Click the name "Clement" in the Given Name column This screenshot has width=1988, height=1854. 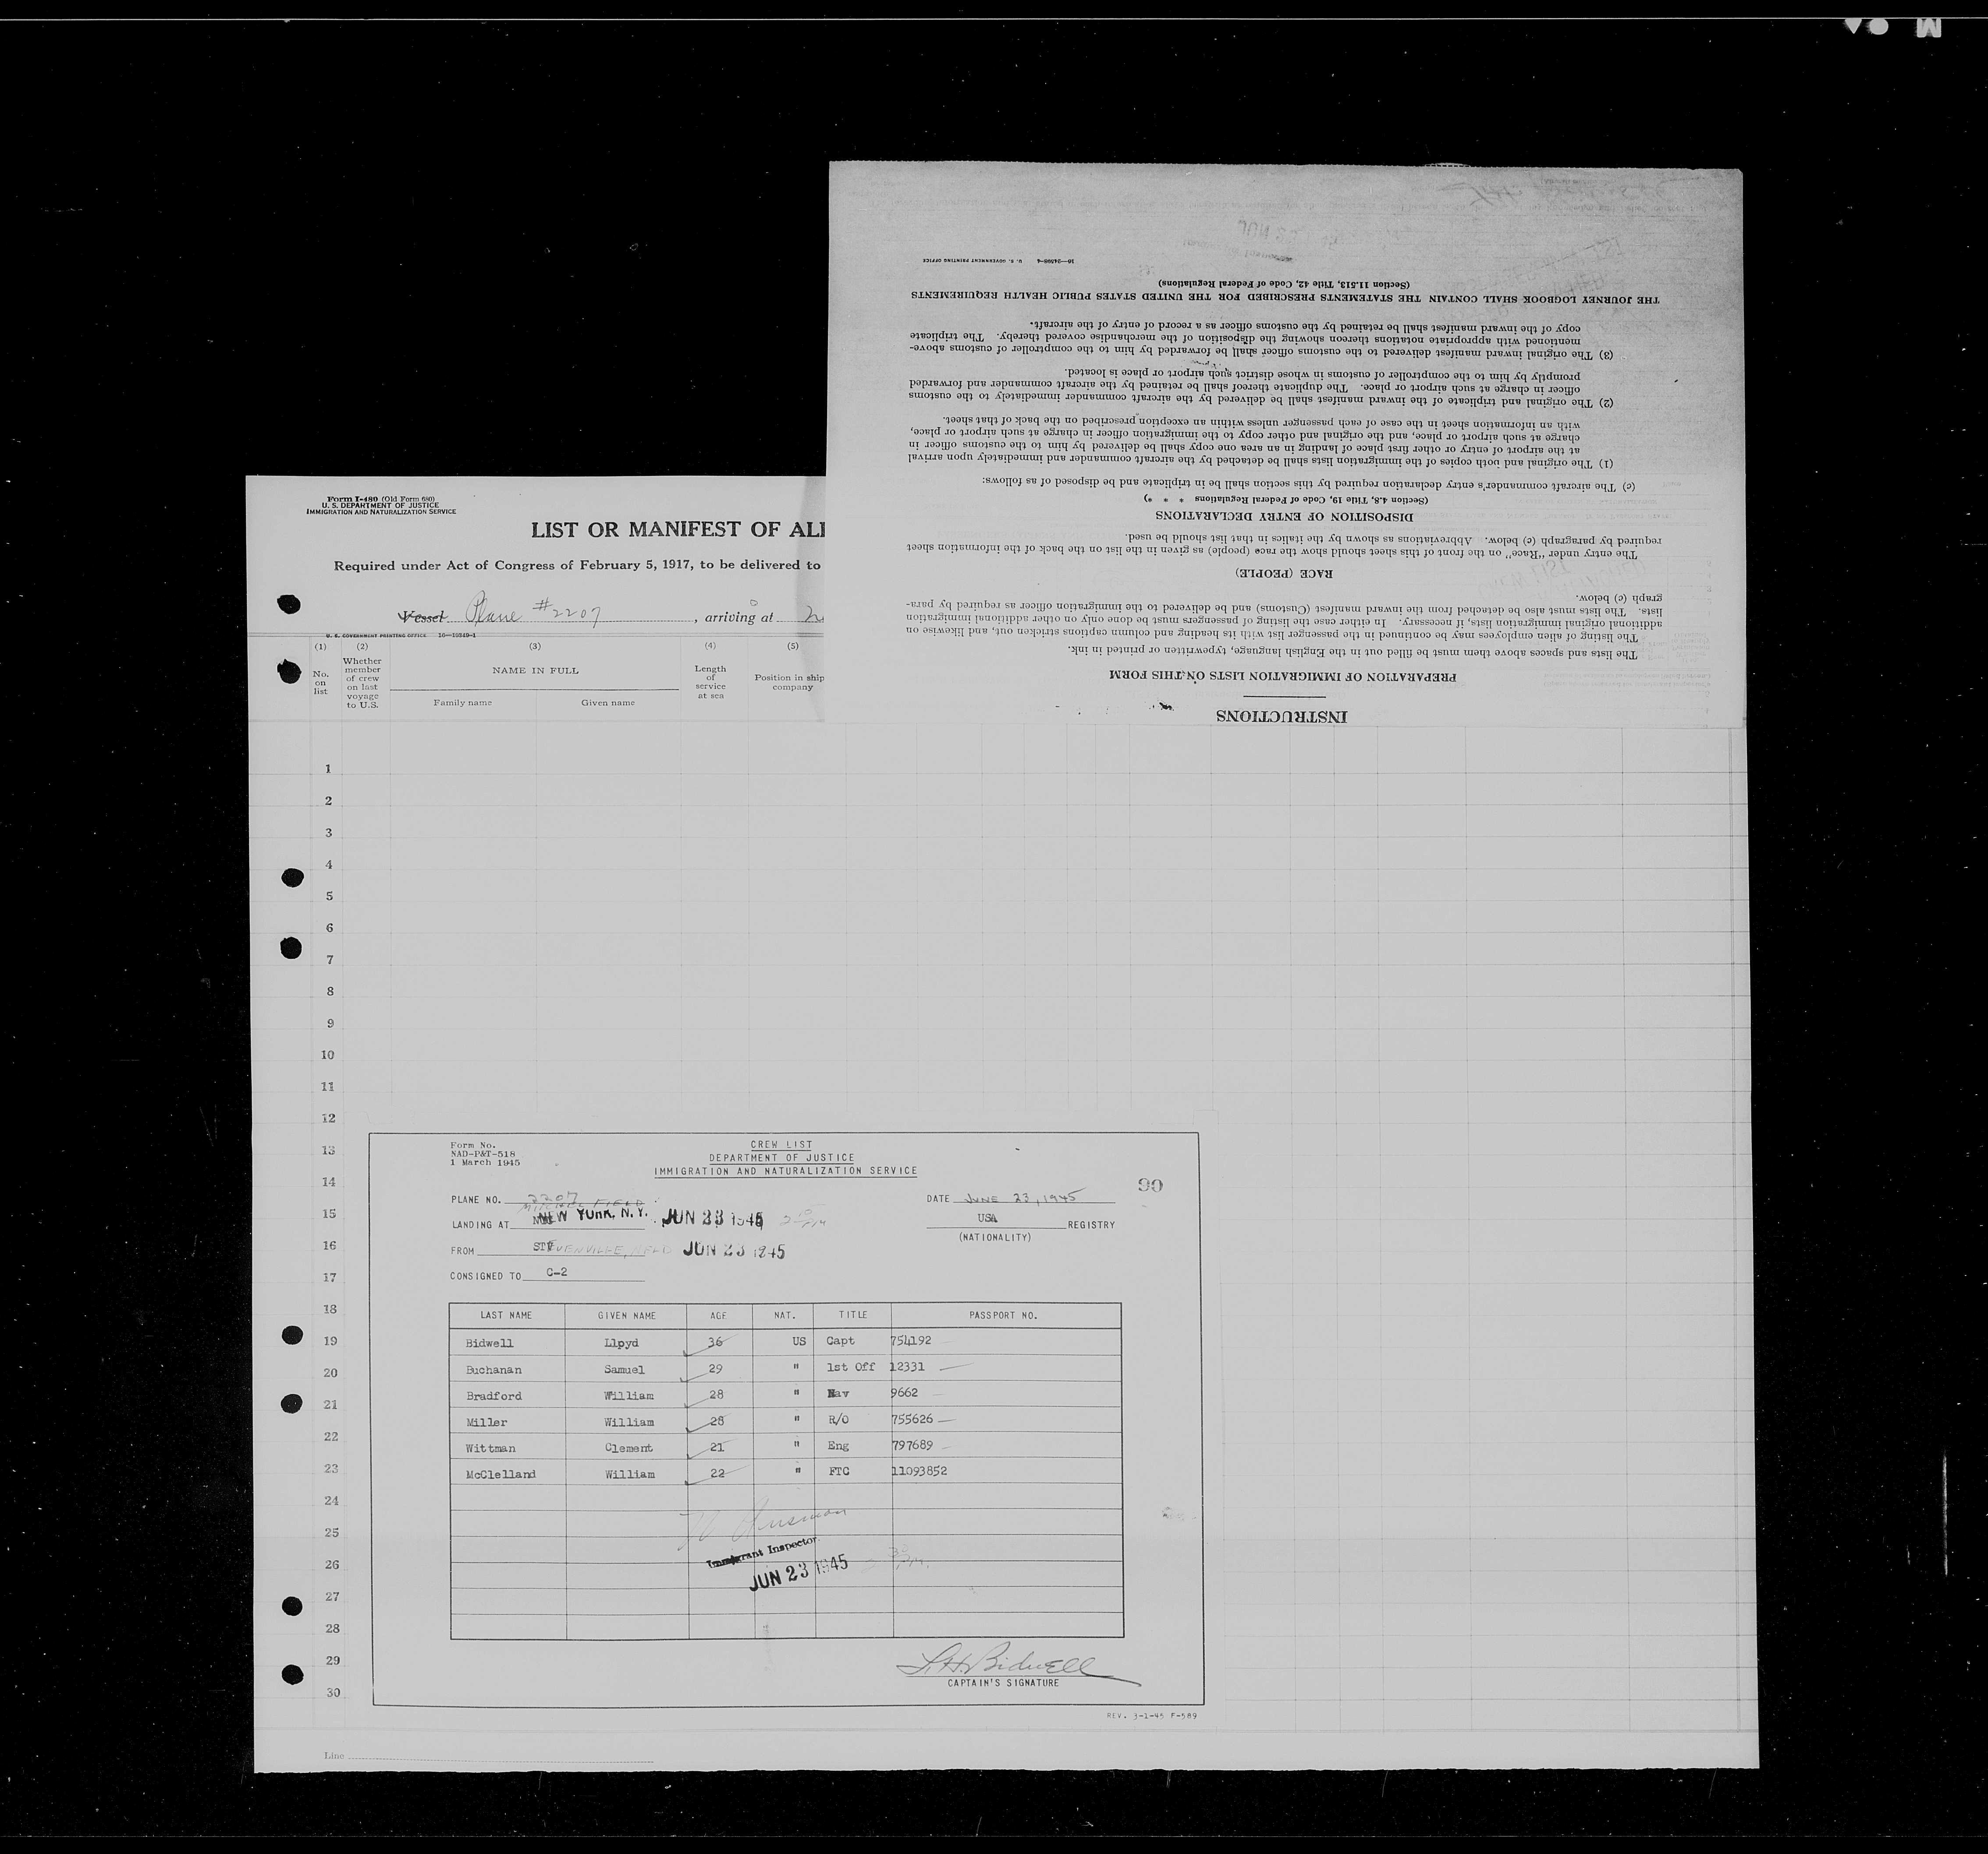(628, 1447)
